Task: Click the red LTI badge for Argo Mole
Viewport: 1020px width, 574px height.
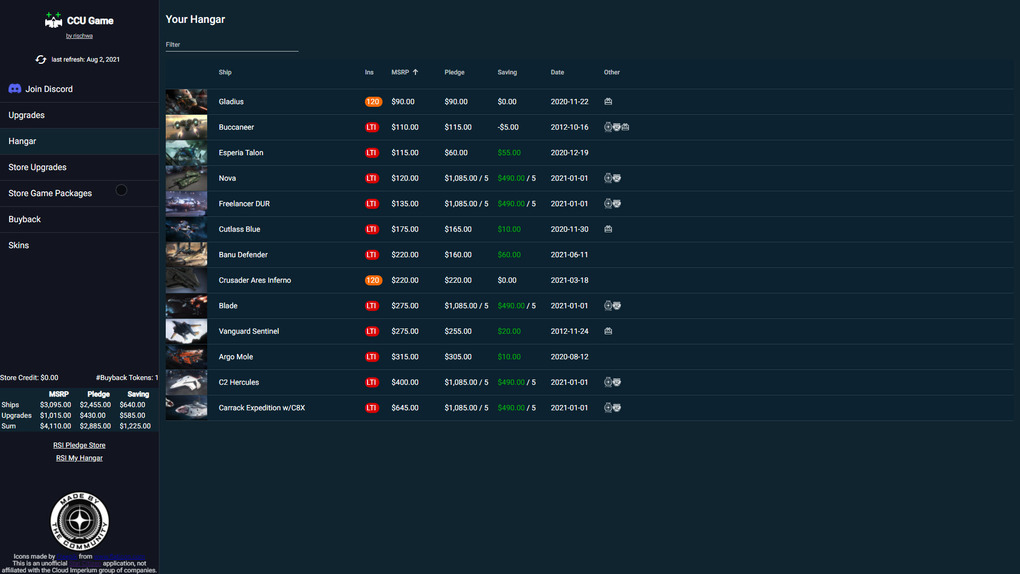Action: click(x=372, y=357)
